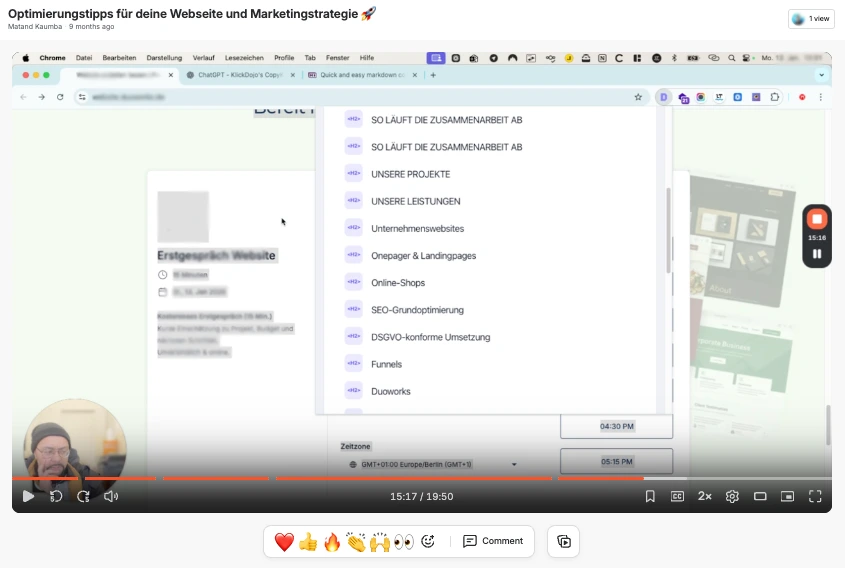845x568 pixels.
Task: Select the 05:15 PM time slot
Action: pyautogui.click(x=617, y=461)
